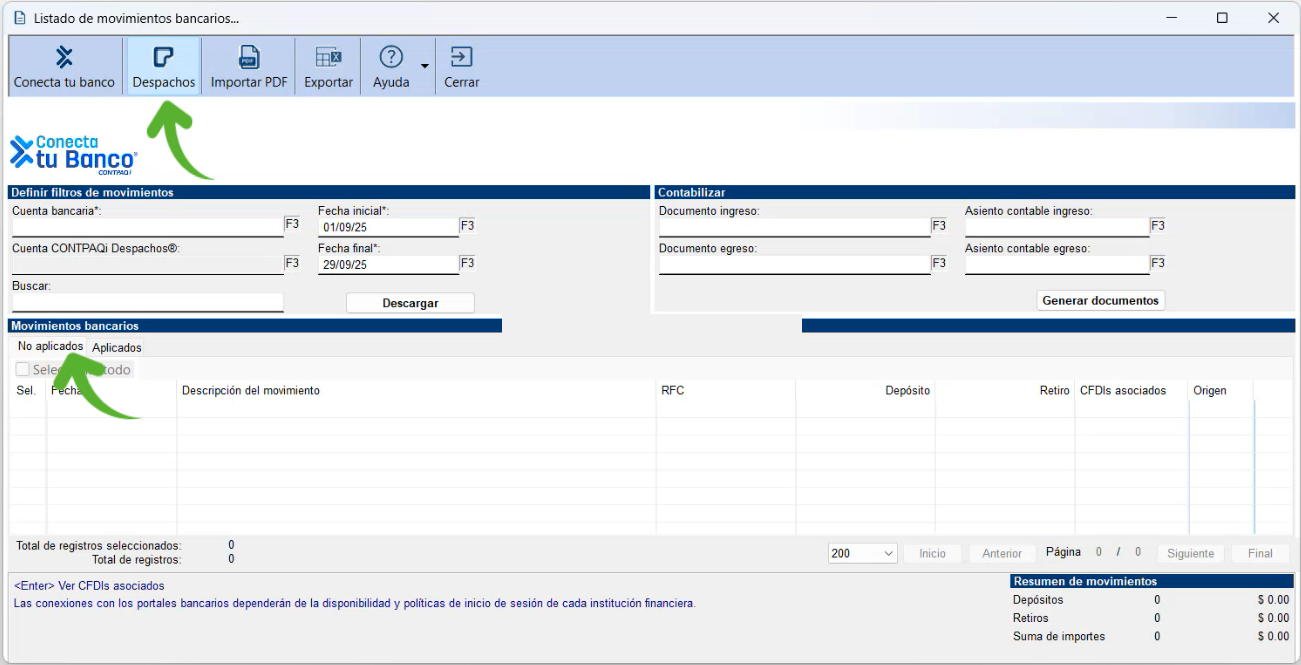The width and height of the screenshot is (1301, 665).
Task: Click F3 beside Asiento contable egreso
Action: (x=1157, y=263)
